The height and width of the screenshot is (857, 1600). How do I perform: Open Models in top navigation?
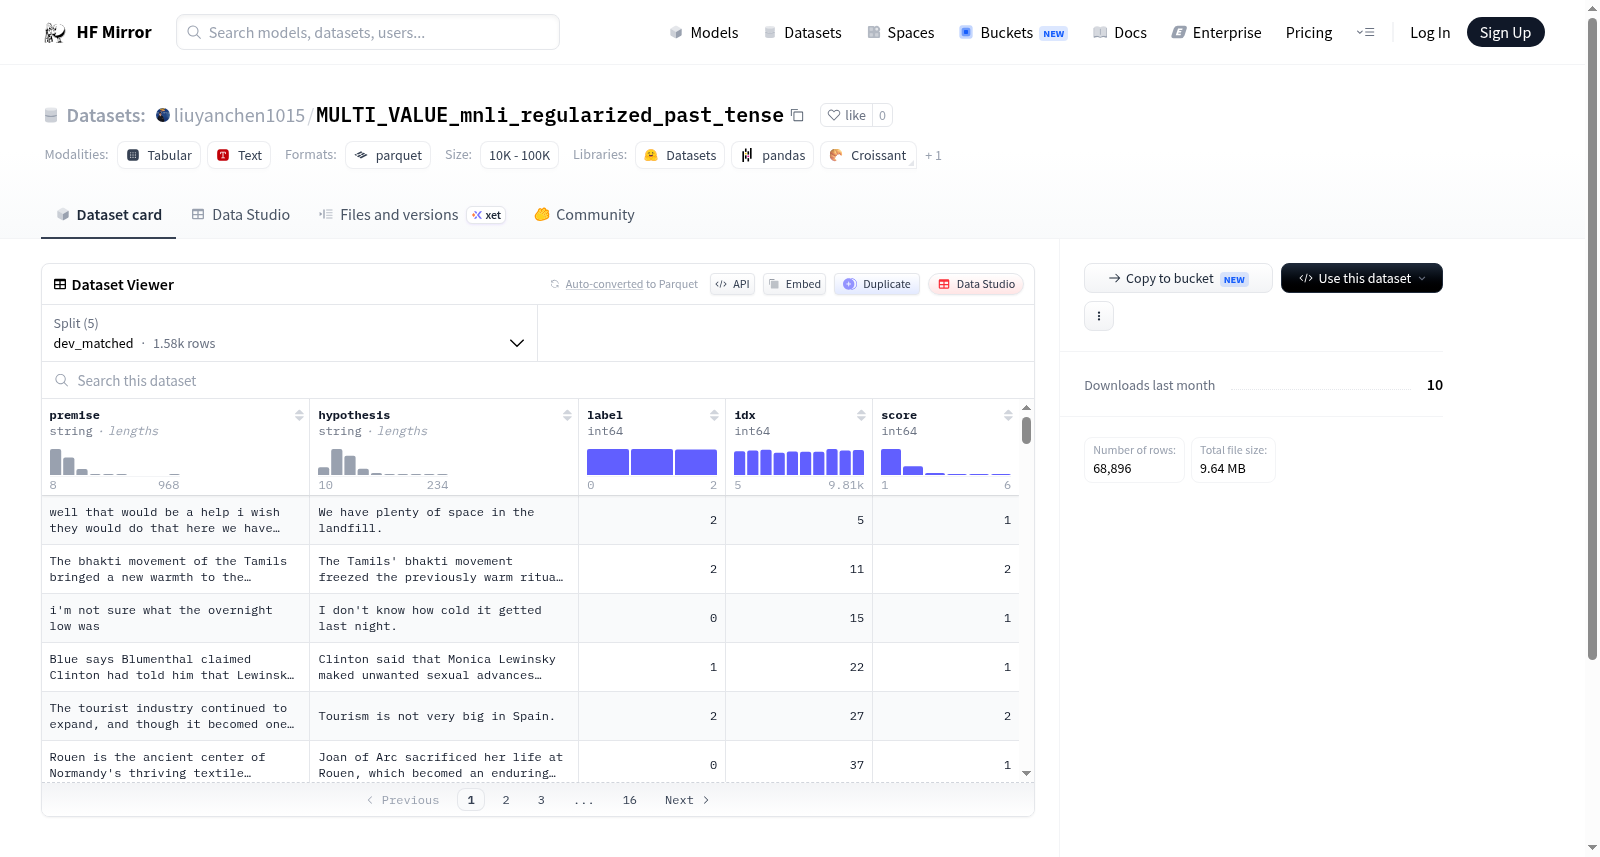pos(704,33)
